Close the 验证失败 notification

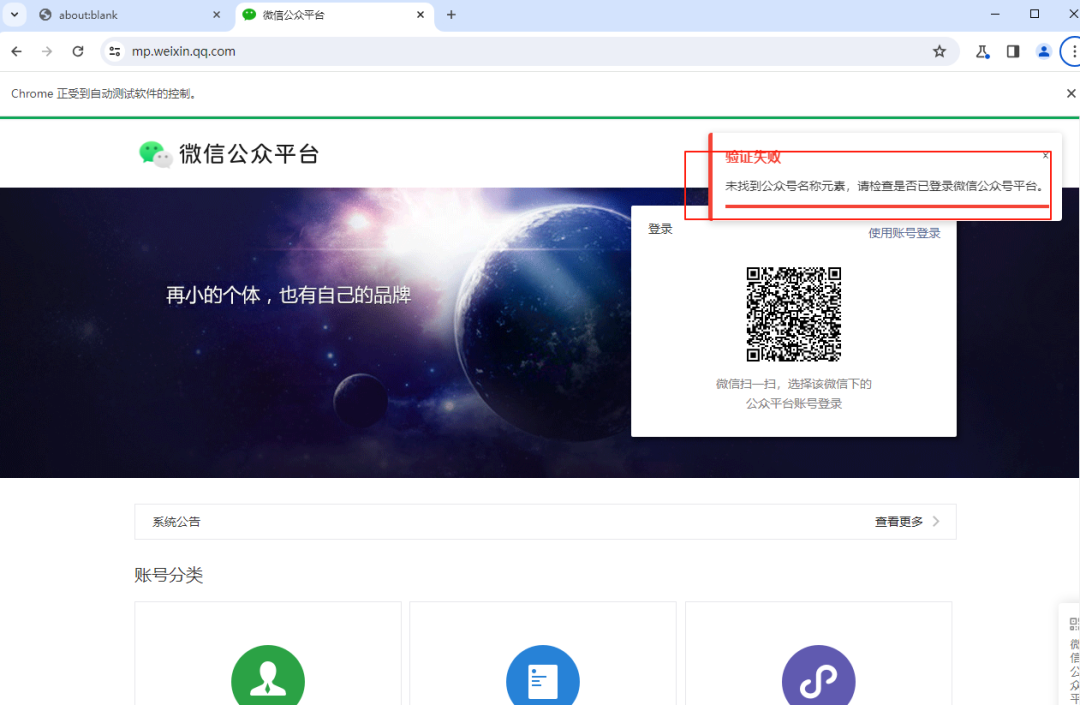pos(1046,156)
